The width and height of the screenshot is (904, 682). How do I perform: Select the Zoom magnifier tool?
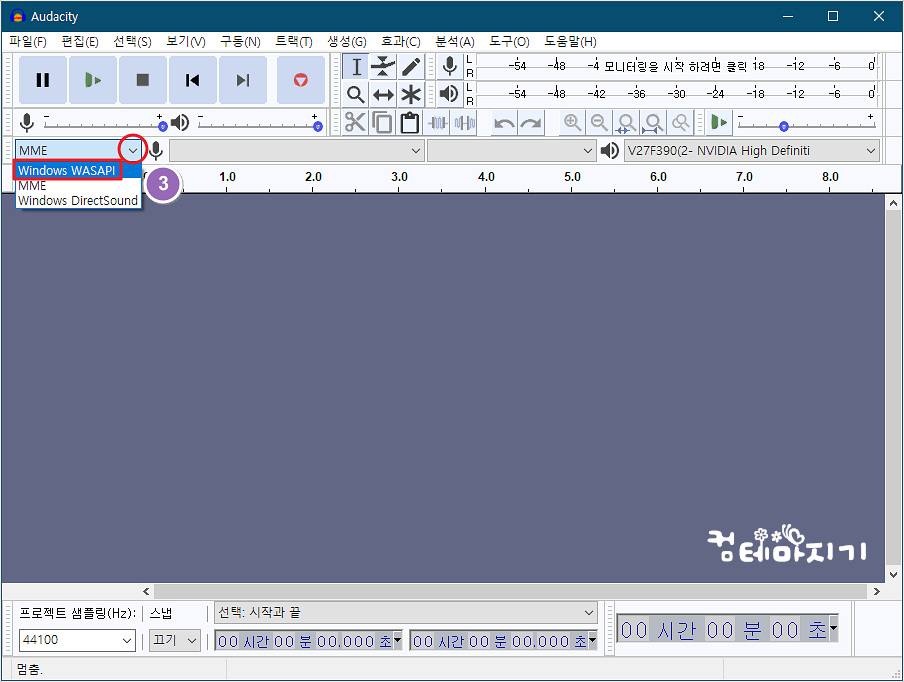pos(356,94)
